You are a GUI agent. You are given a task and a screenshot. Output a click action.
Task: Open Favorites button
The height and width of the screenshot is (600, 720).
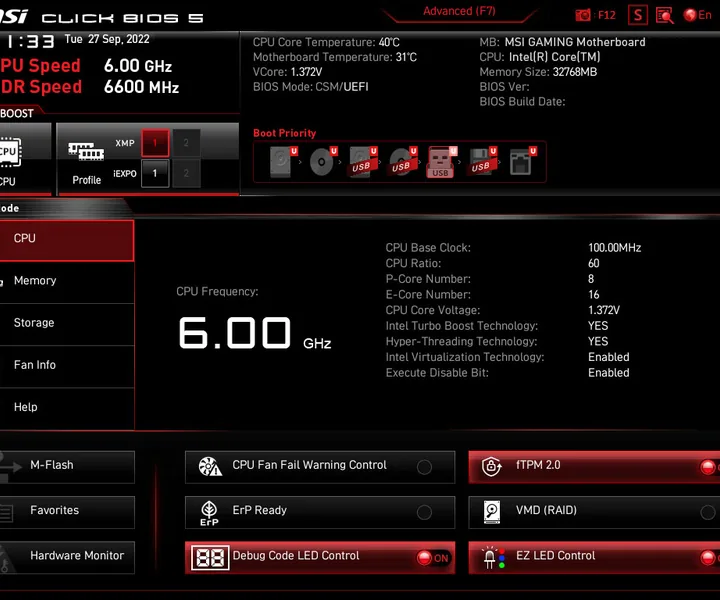(67, 512)
